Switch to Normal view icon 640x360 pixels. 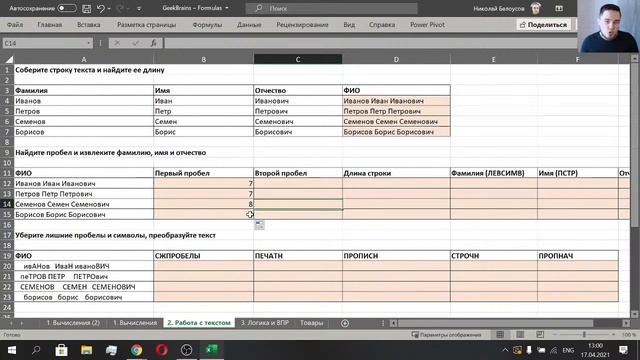[500, 335]
